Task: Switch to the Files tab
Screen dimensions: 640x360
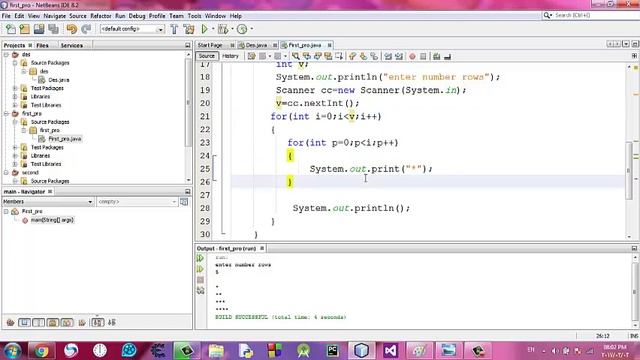Action: [x=42, y=45]
